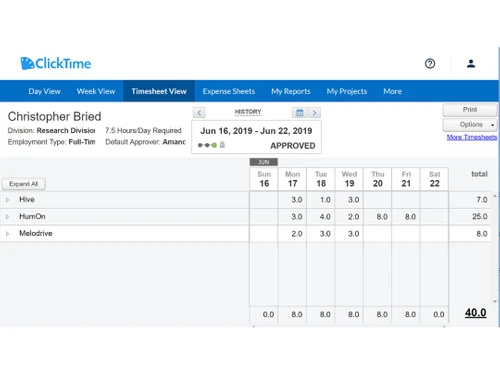
Task: Expand the HumOn row
Action: coord(7,217)
